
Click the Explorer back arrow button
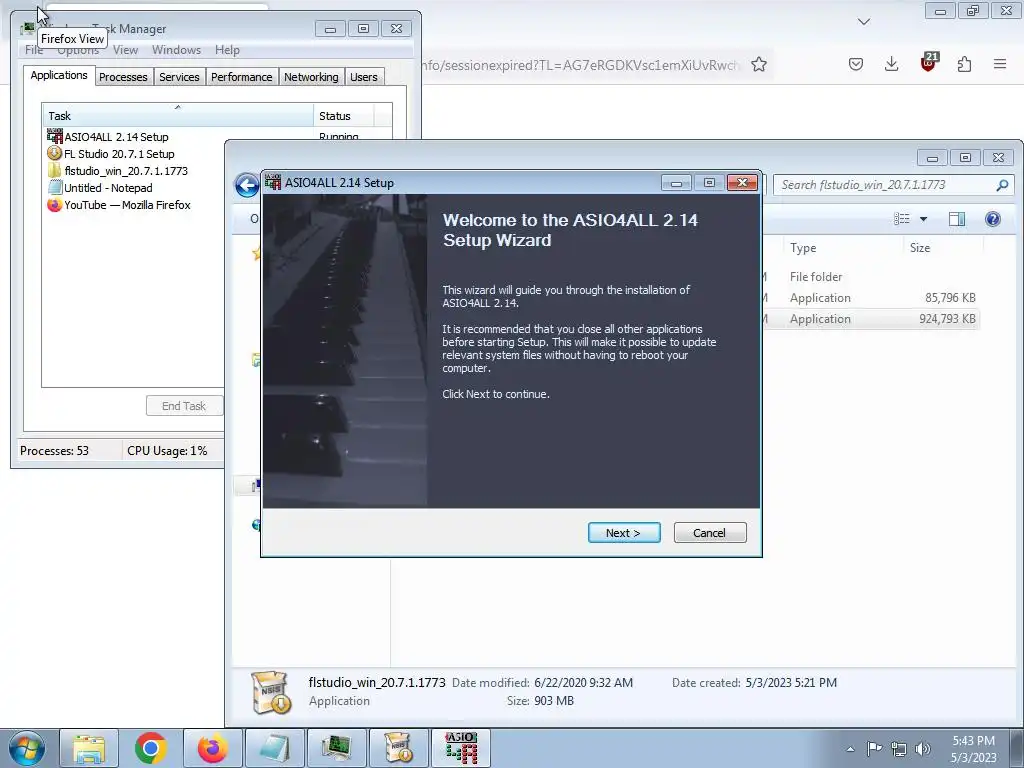coord(247,185)
